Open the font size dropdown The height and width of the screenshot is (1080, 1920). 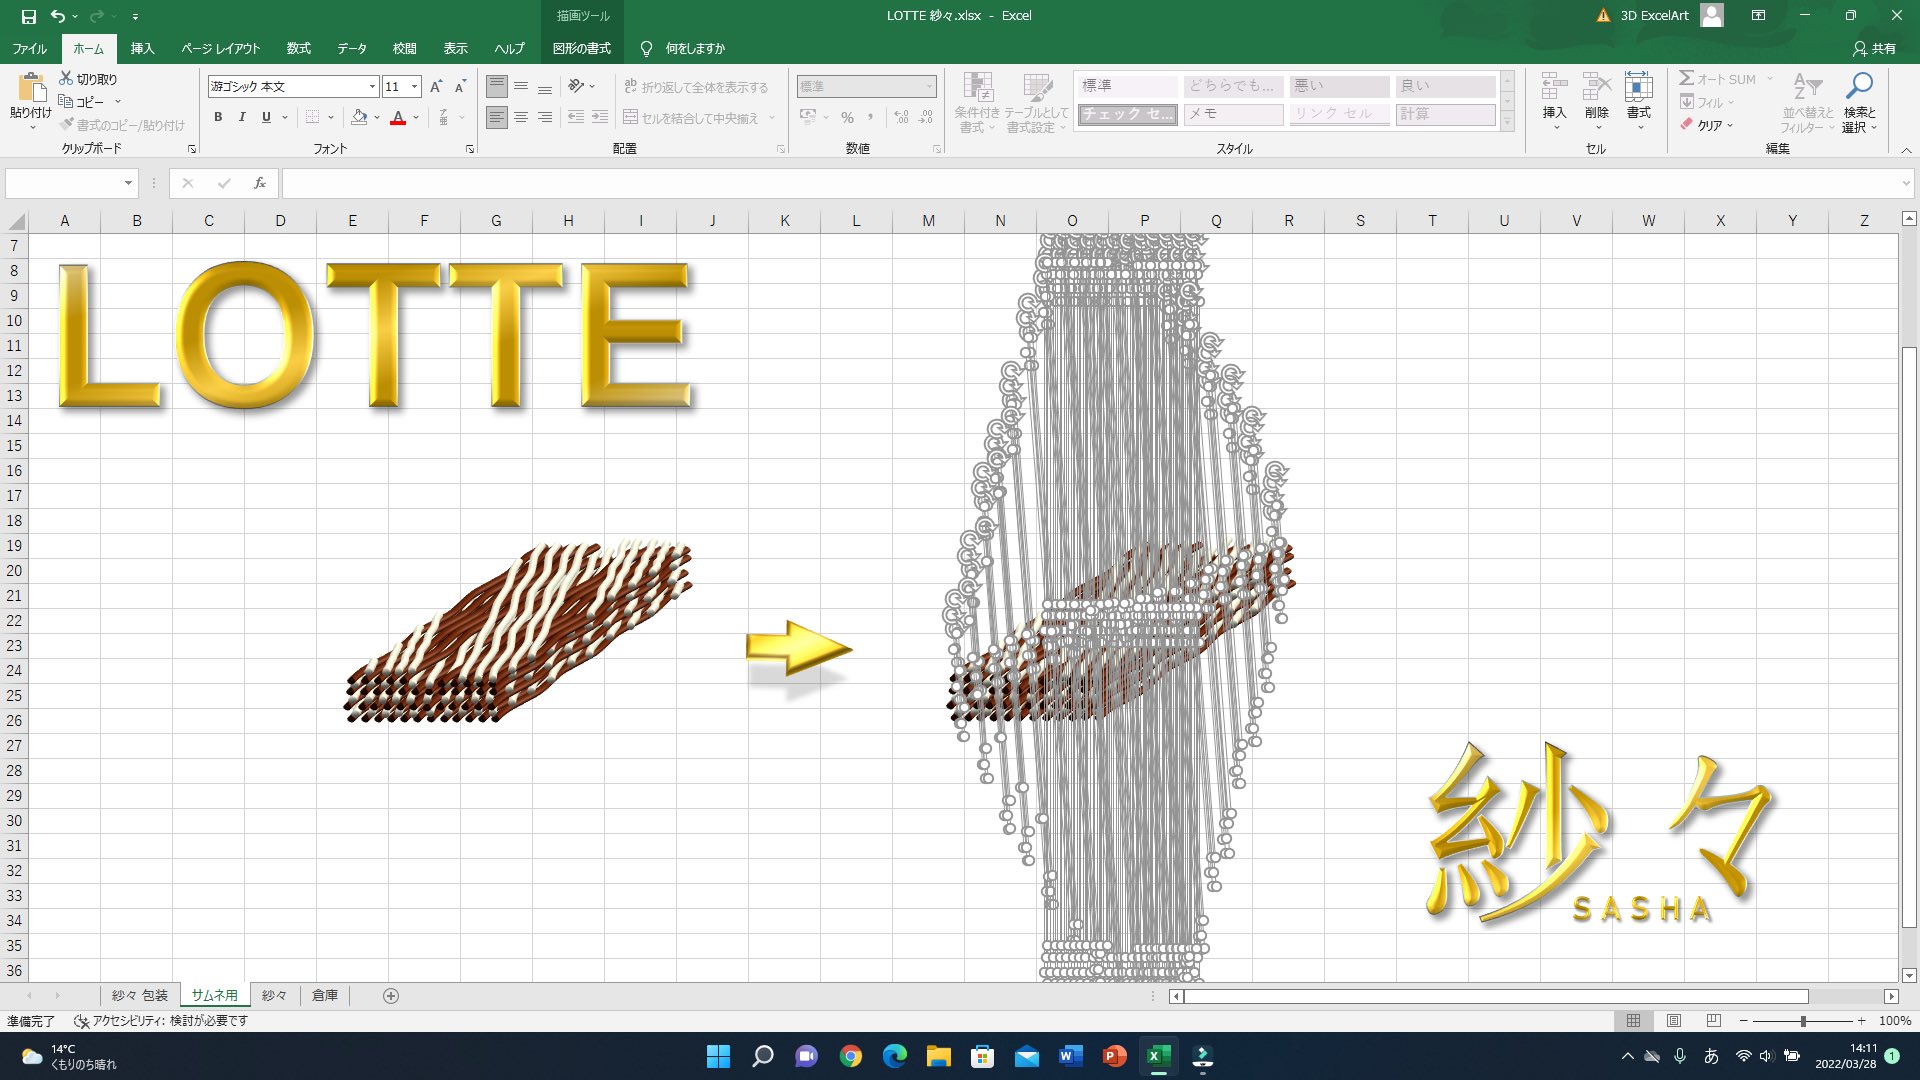(x=415, y=87)
